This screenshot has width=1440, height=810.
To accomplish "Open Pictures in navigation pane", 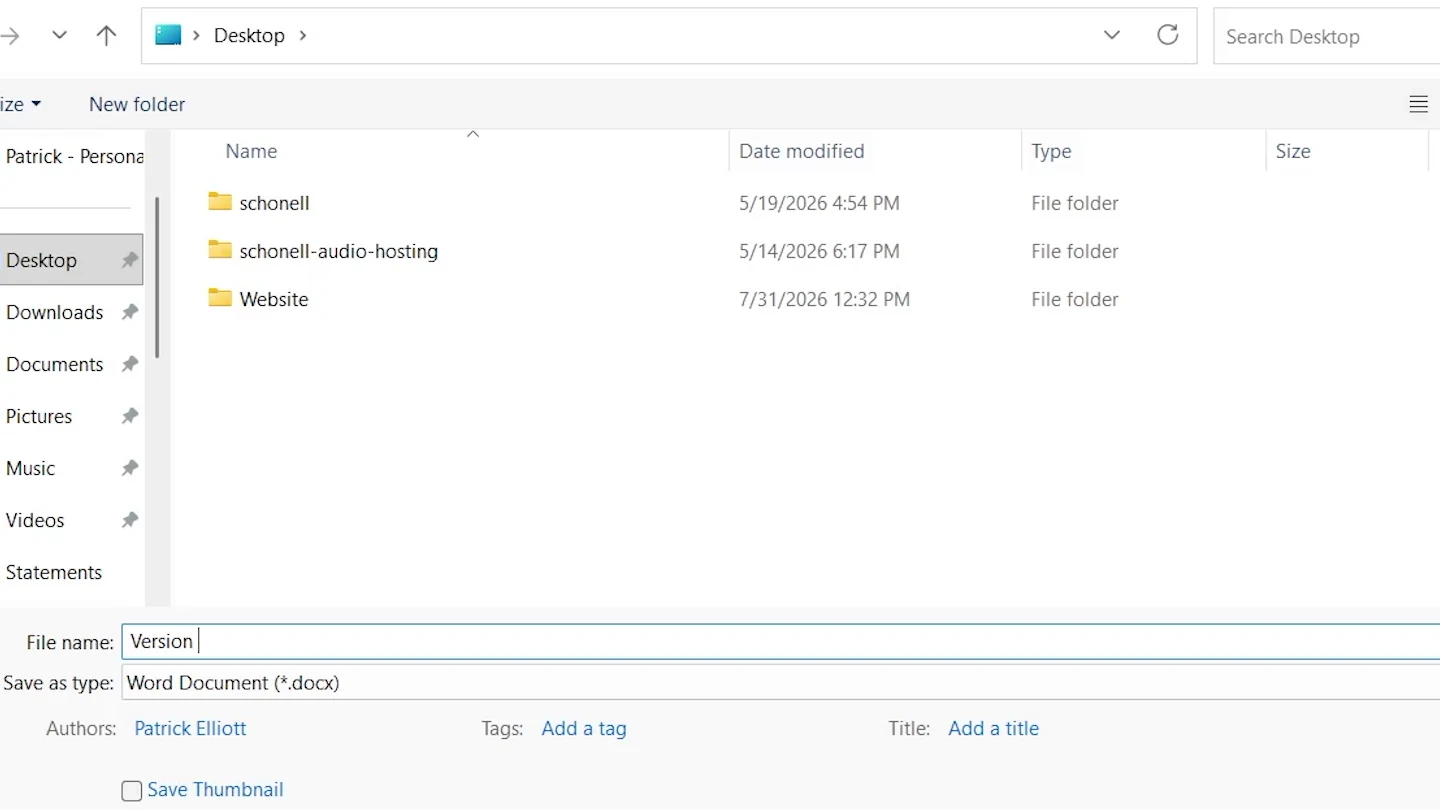I will 39,416.
